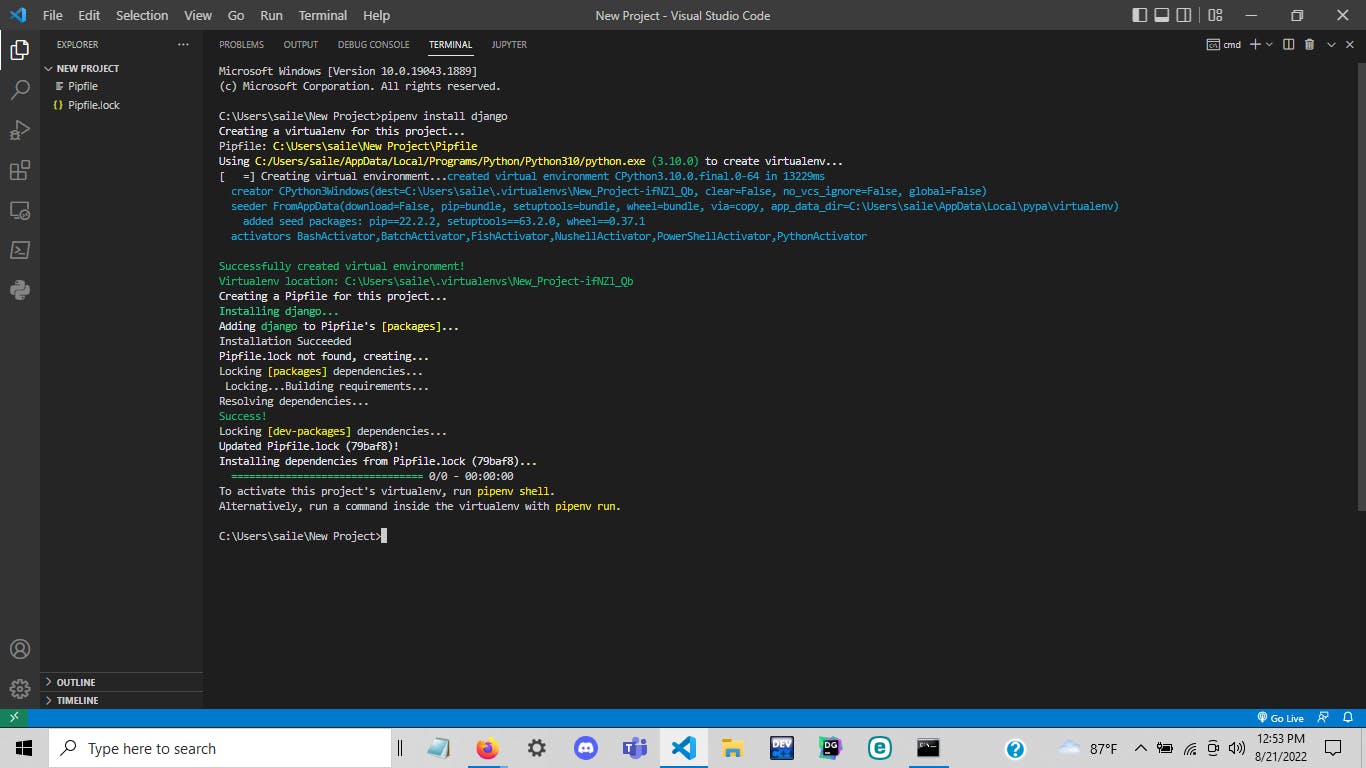Open the Remote Explorer view
This screenshot has height=768, width=1366.
coord(19,210)
